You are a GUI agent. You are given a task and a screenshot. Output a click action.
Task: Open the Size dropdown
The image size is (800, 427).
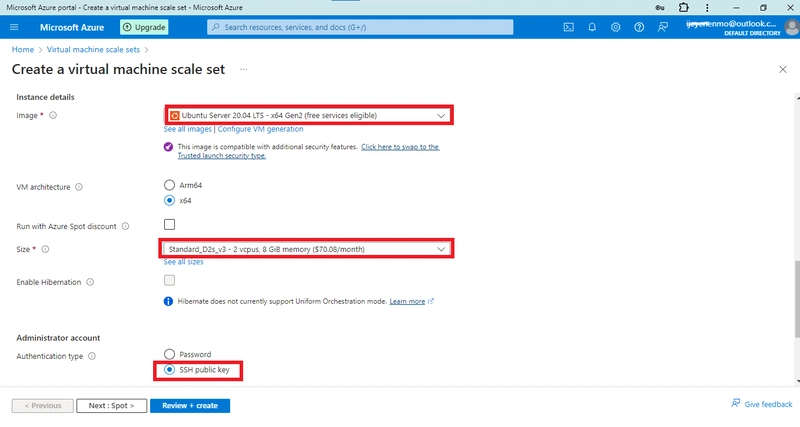tap(306, 249)
